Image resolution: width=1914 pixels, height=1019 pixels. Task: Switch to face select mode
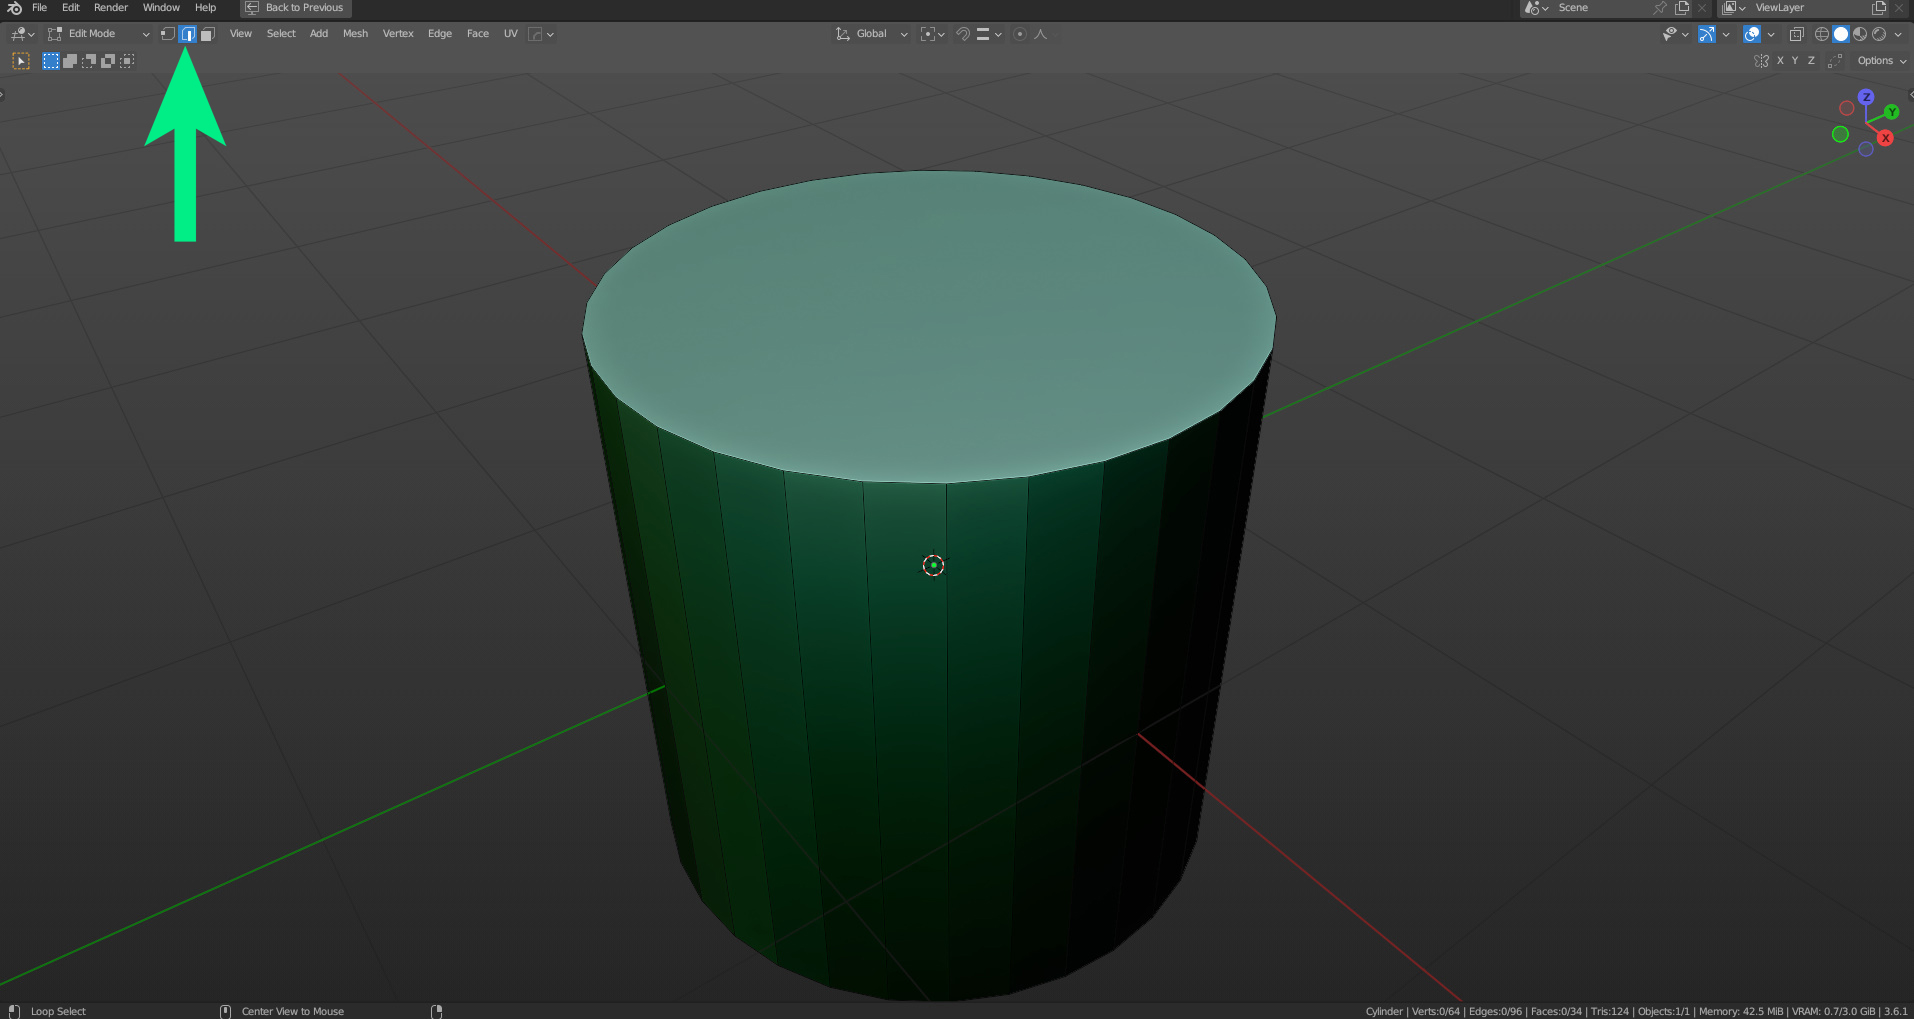click(x=207, y=34)
